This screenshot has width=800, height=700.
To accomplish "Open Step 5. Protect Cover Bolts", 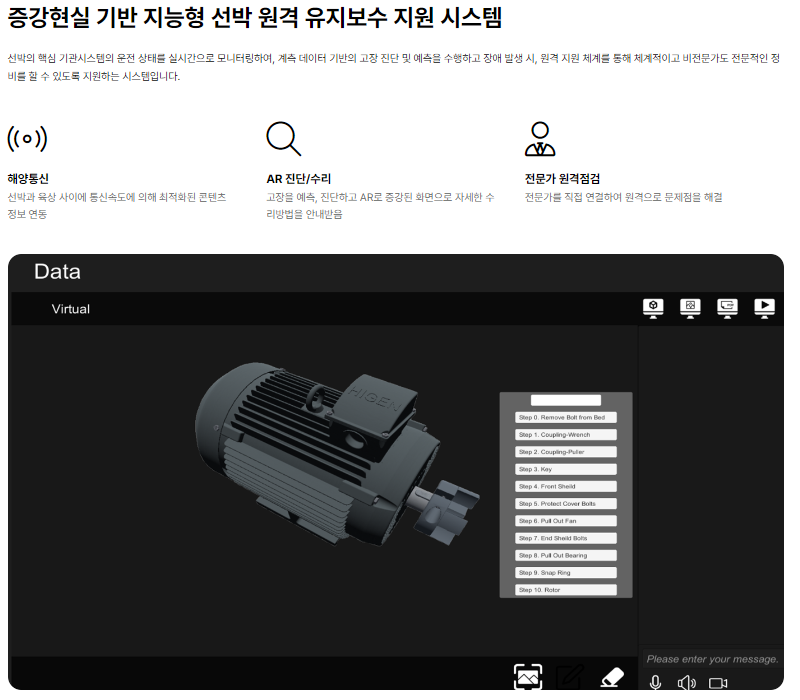I will 566,503.
